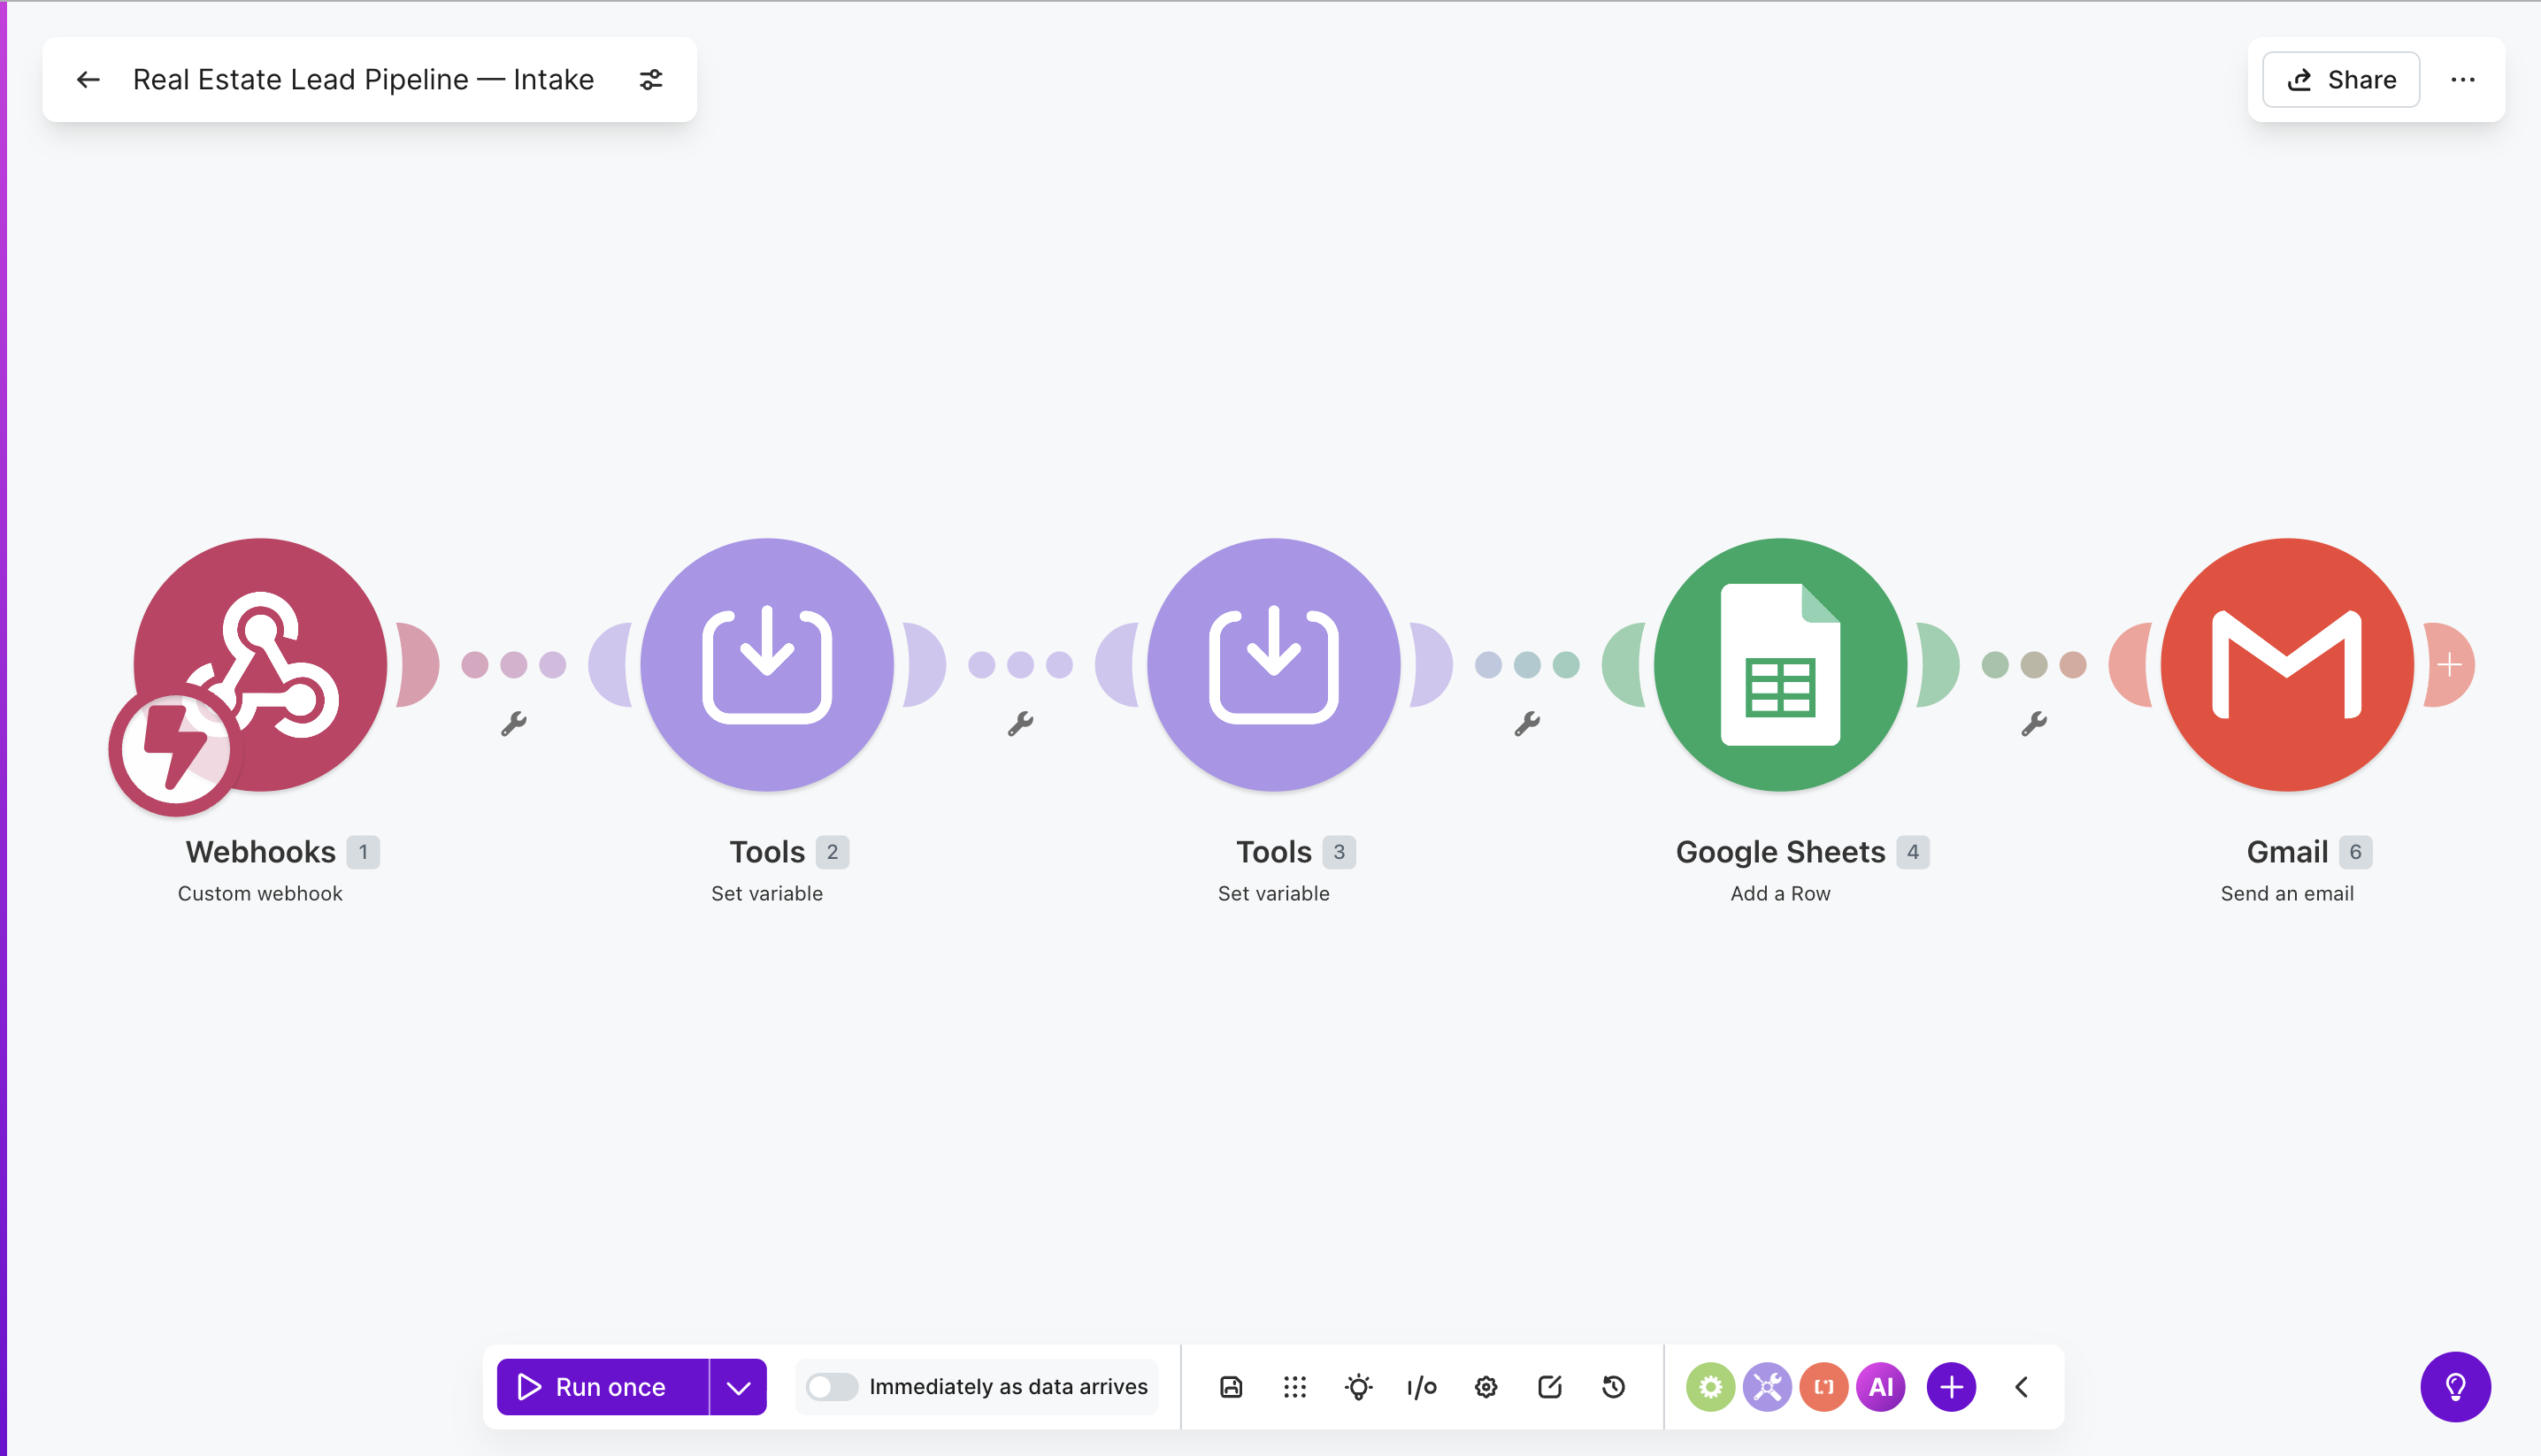Open the previous versions history icon
2541x1456 pixels.
coord(1613,1386)
